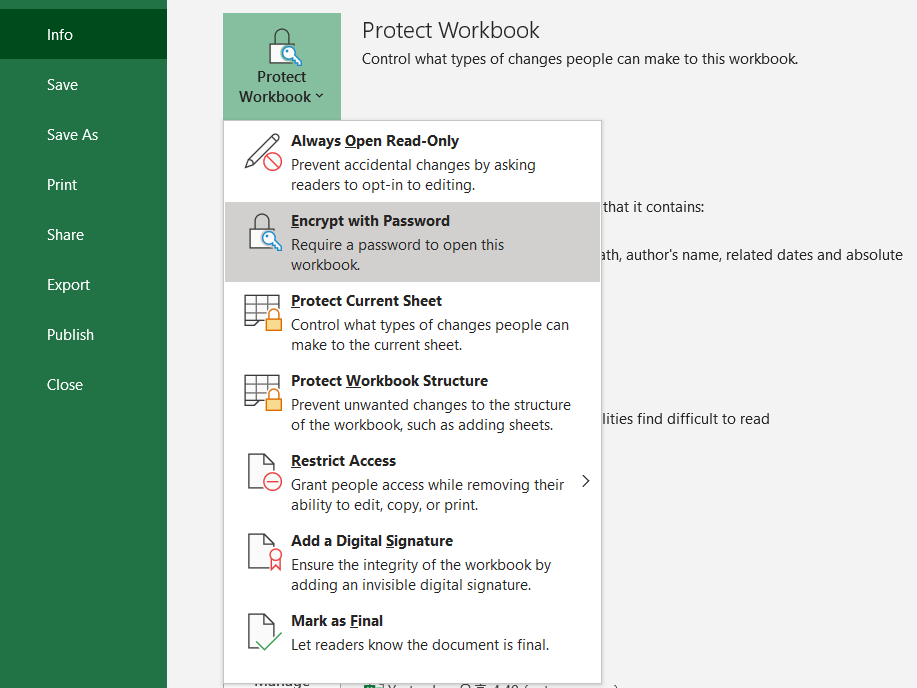Click 'Prevent unwanted changes to the structure' description
Screen dimensions: 917x688
430,405
